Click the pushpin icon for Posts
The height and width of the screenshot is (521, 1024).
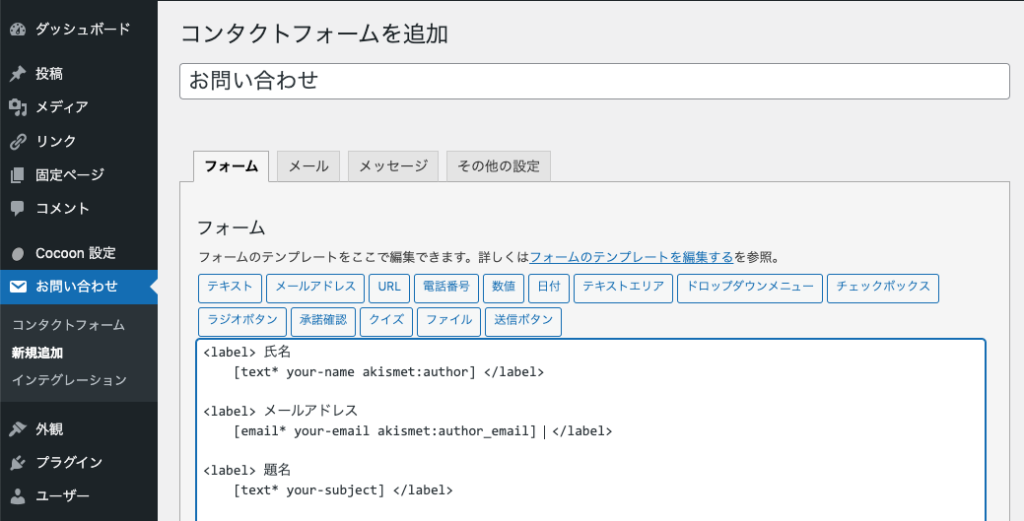pyautogui.click(x=18, y=74)
